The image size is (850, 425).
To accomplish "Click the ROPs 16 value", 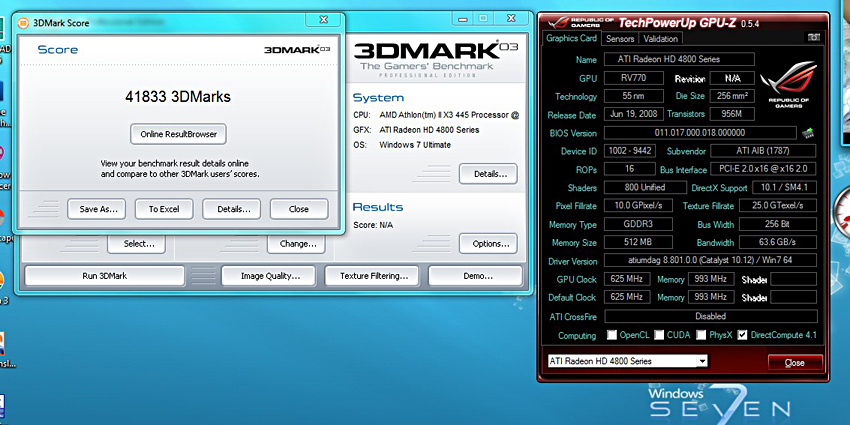I will tap(629, 169).
